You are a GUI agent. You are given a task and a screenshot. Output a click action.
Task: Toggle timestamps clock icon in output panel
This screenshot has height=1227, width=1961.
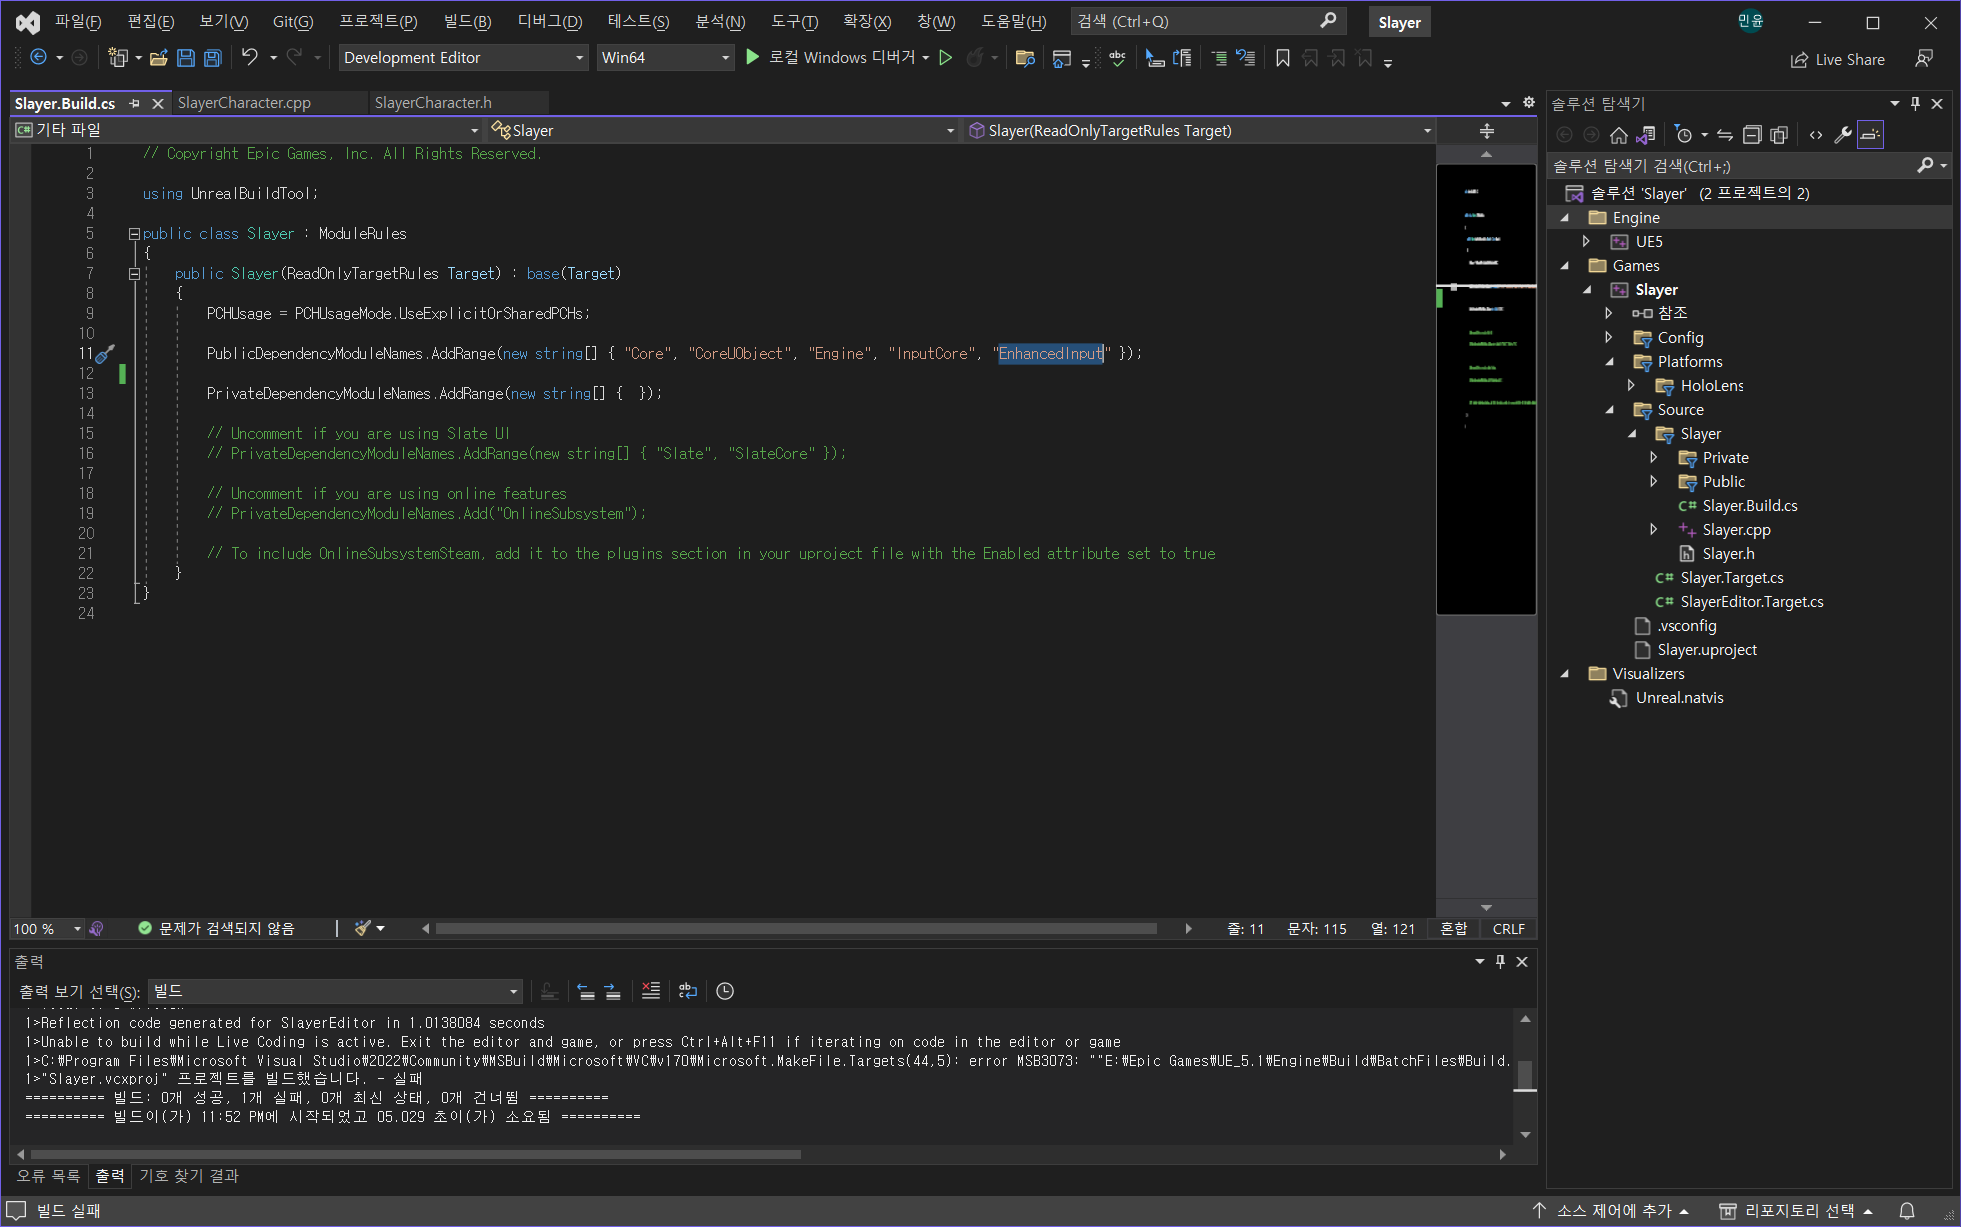click(725, 991)
